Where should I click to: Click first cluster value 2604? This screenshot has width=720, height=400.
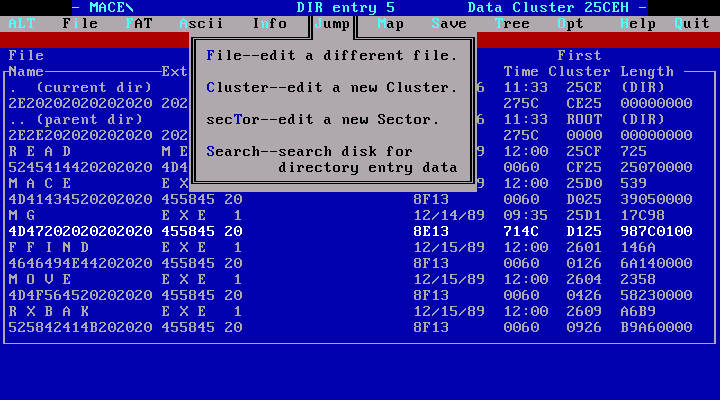[584, 280]
